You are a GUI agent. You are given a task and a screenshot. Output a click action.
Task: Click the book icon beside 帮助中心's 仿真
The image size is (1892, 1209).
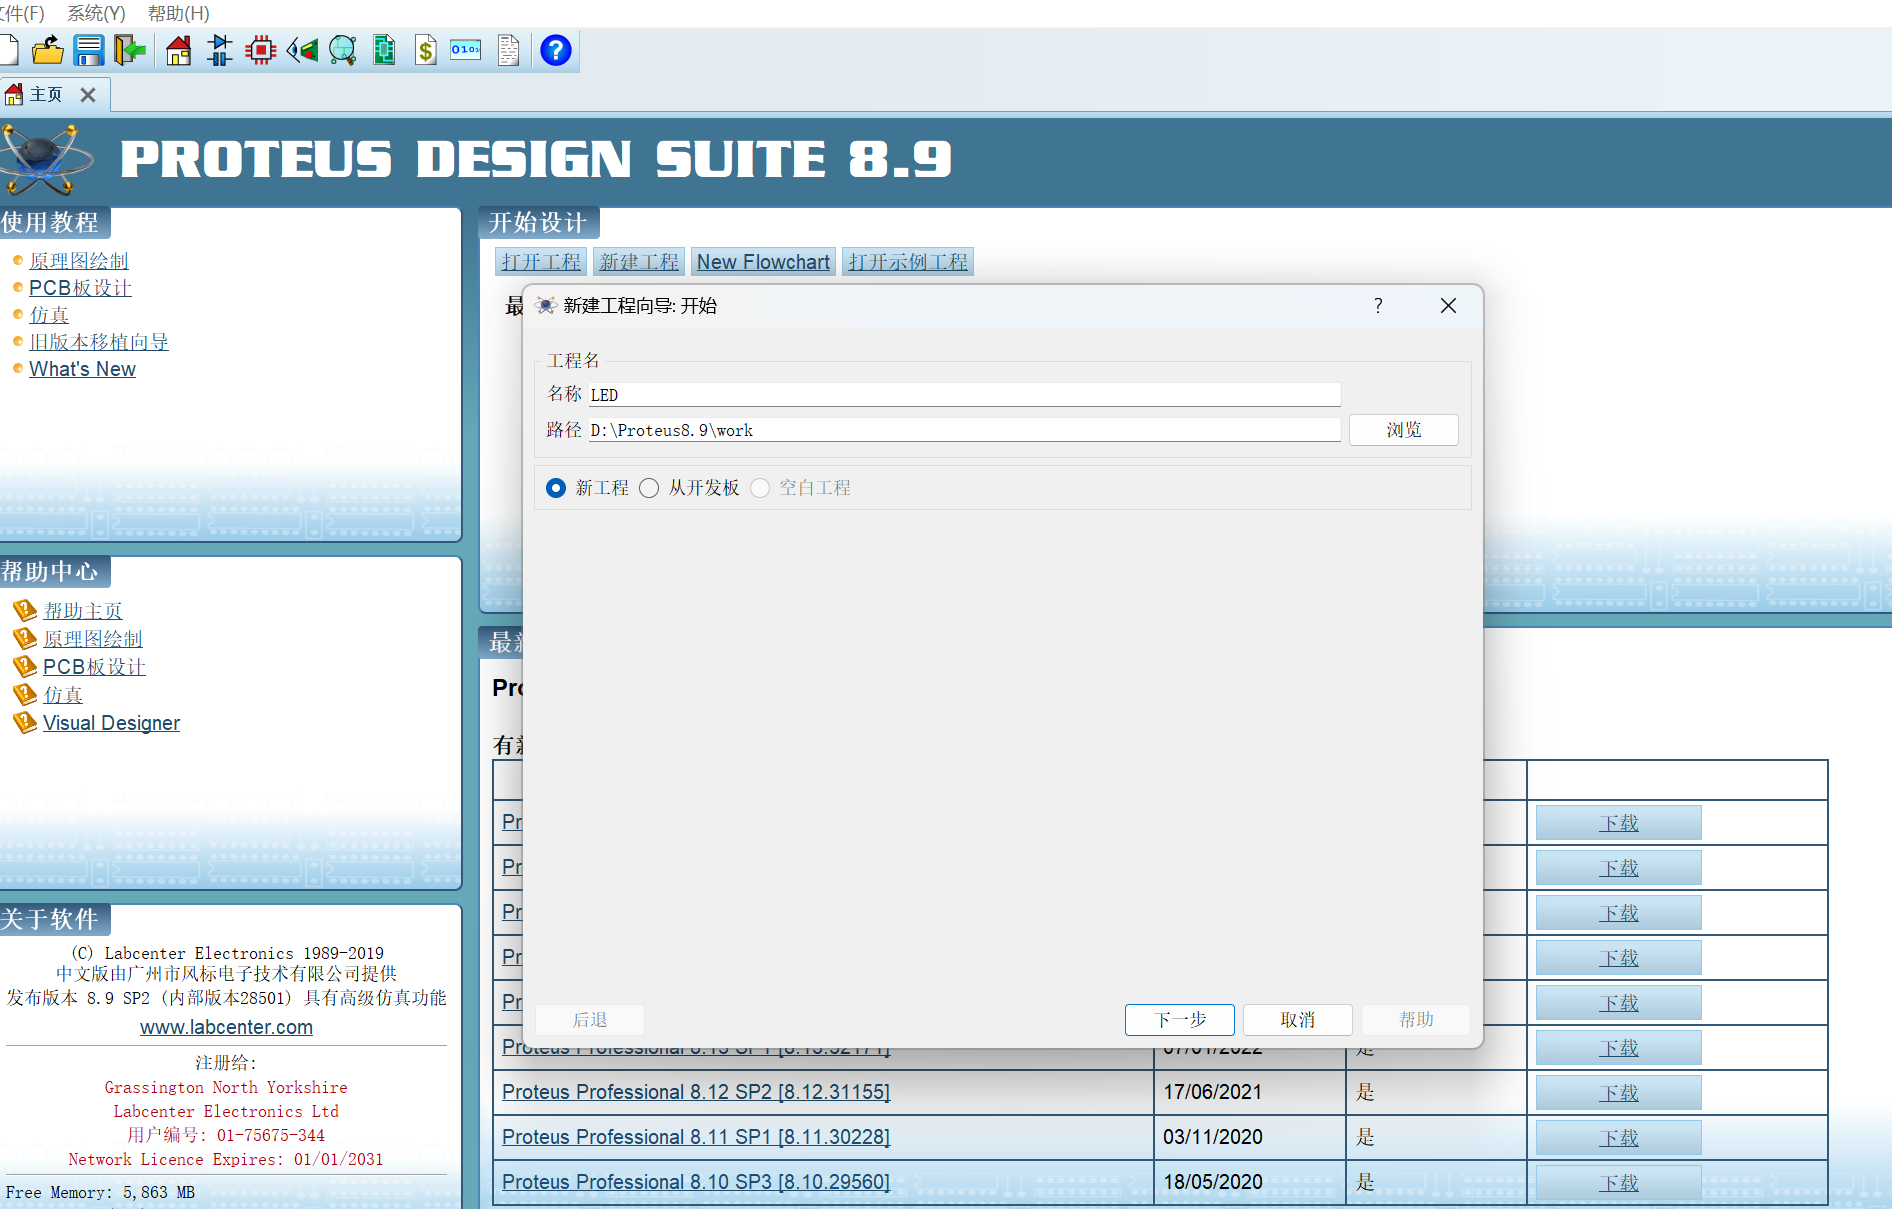[x=25, y=694]
